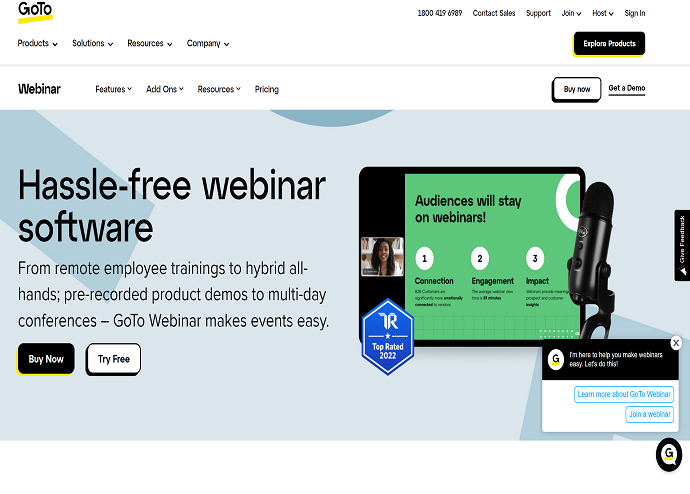Screen dimensions: 690x494
Task: Click Sign In
Action: (635, 13)
